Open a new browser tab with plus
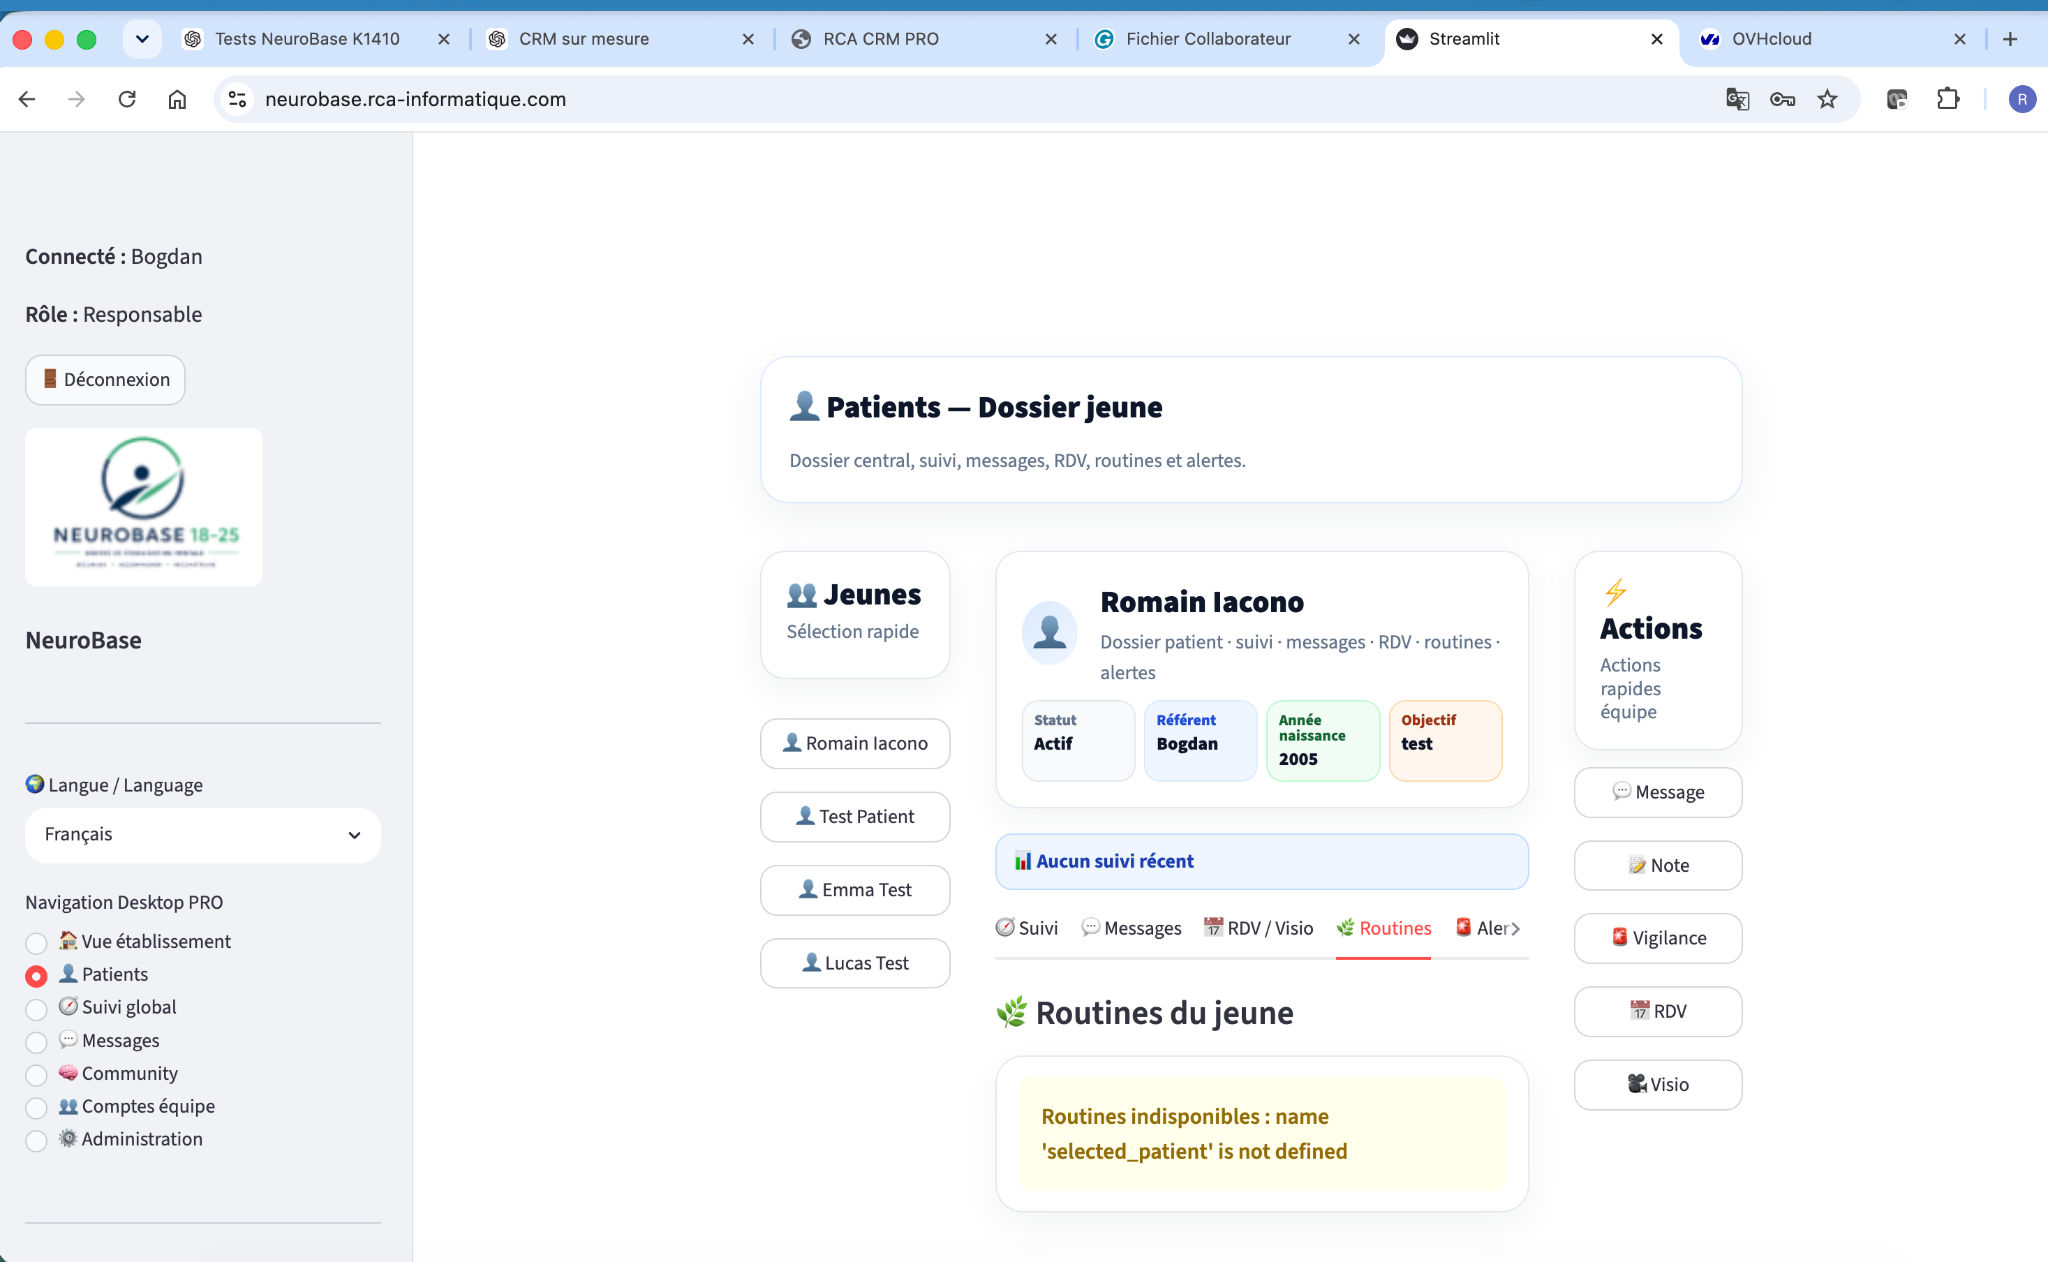Image resolution: width=2048 pixels, height=1262 pixels. click(2010, 39)
